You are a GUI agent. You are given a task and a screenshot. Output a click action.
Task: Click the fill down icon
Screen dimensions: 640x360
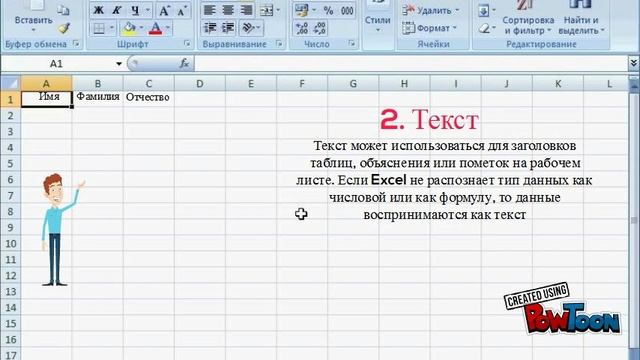tap(484, 10)
